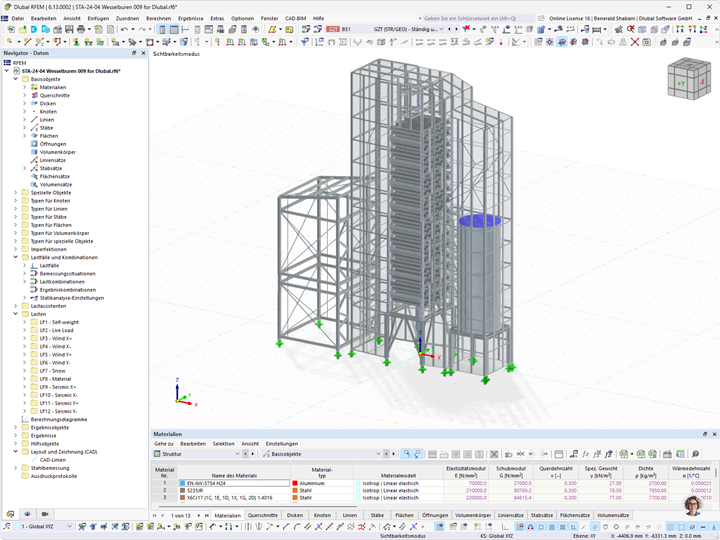Screen dimensions: 720x540
Task: Click the Dlubal cloud icon in the toolbar
Action: click(x=34, y=29)
